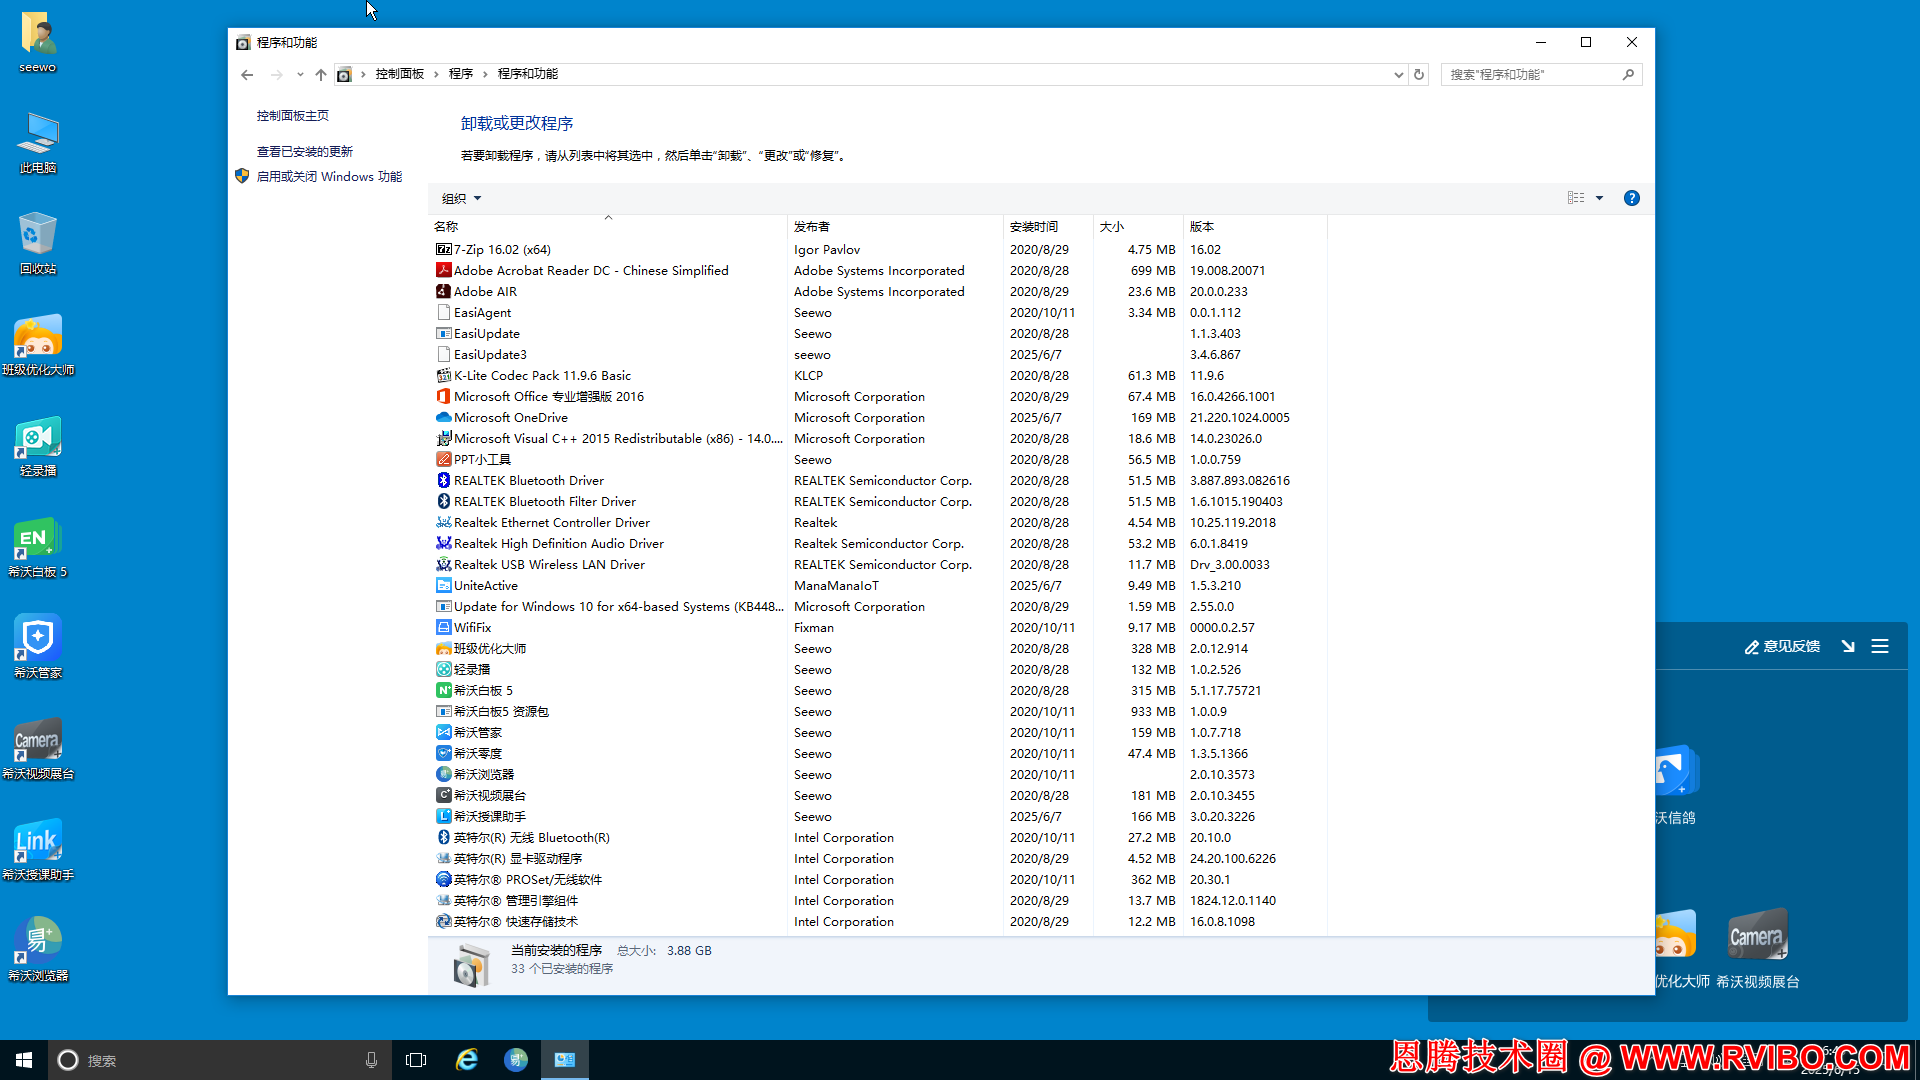Open 查看已安装的更新 link
The image size is (1920, 1080).
(305, 152)
